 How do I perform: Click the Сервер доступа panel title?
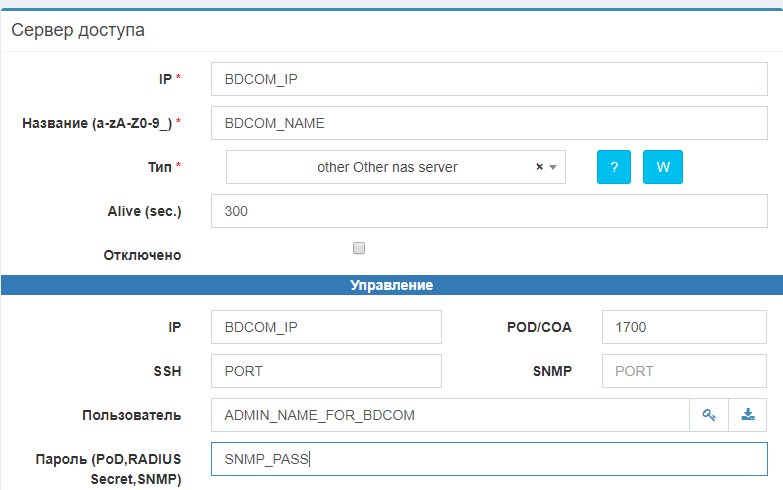pos(78,30)
